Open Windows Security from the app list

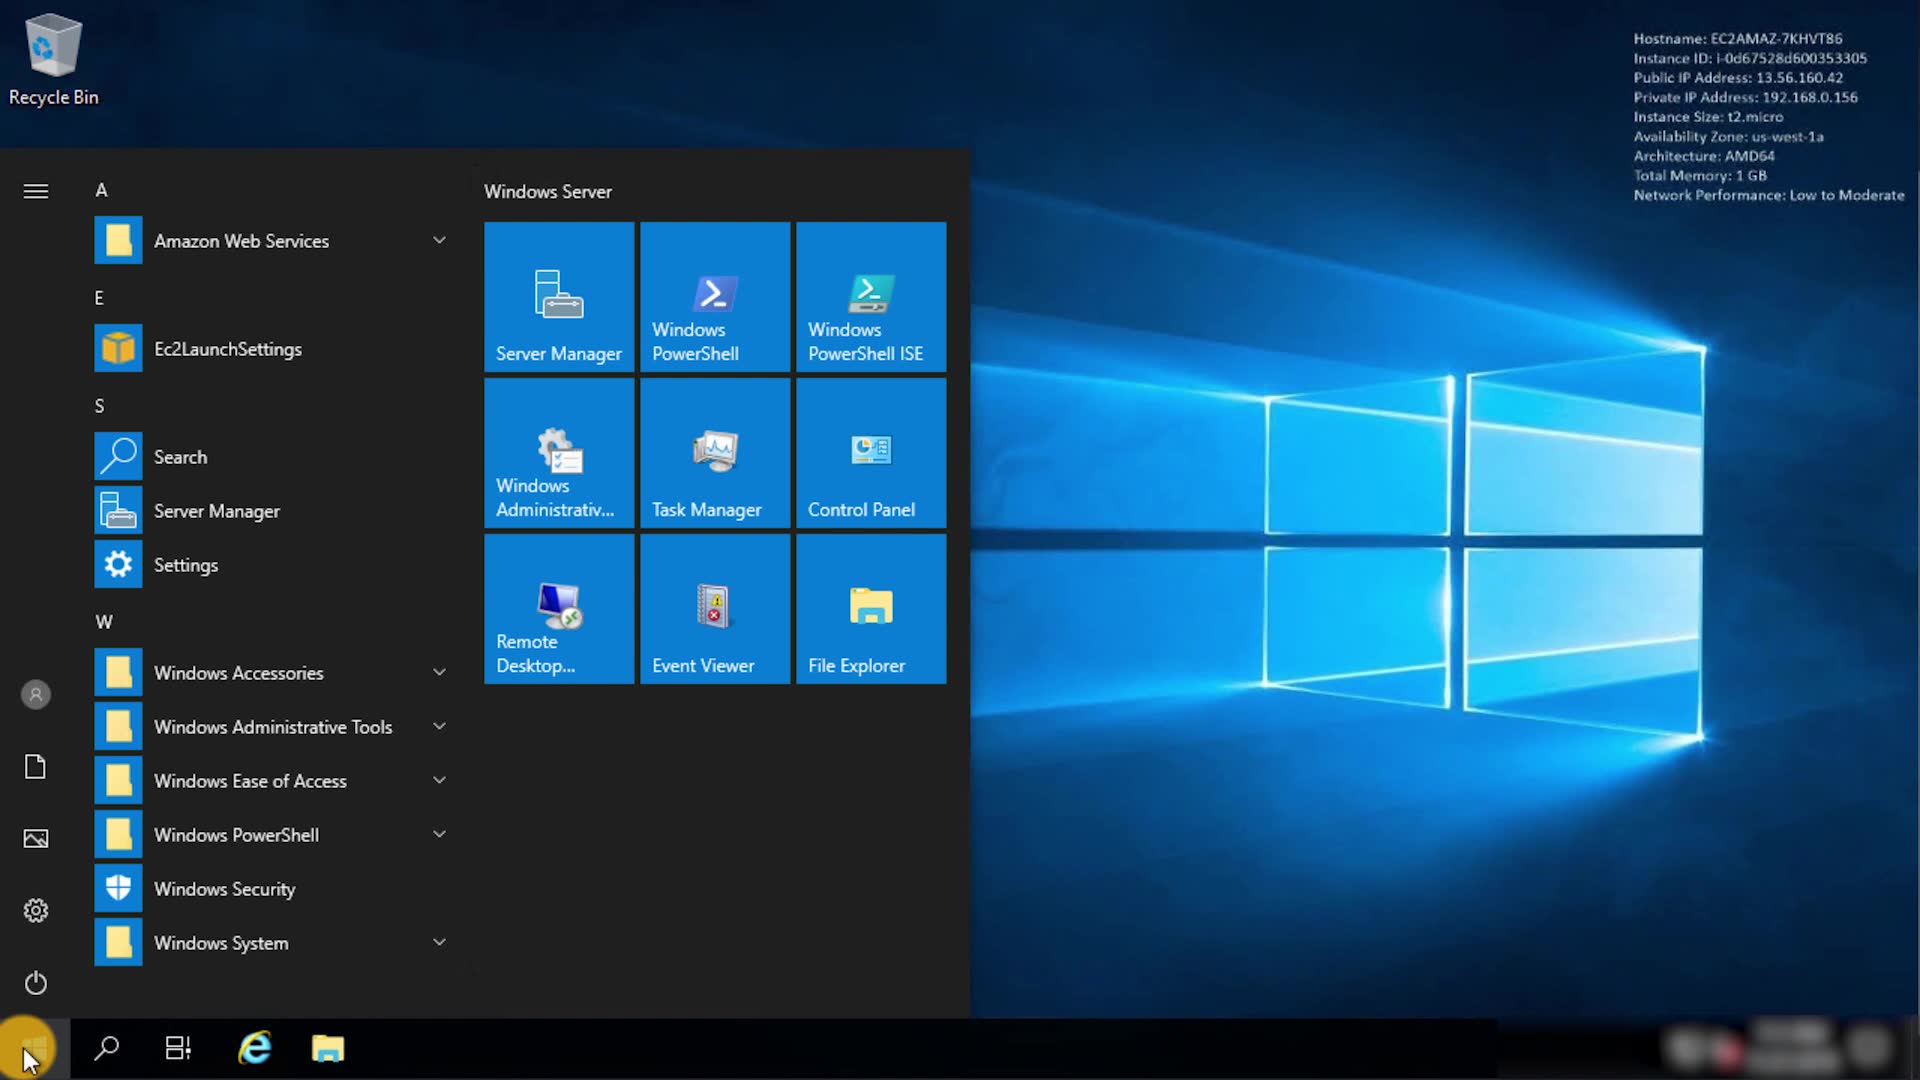224,889
